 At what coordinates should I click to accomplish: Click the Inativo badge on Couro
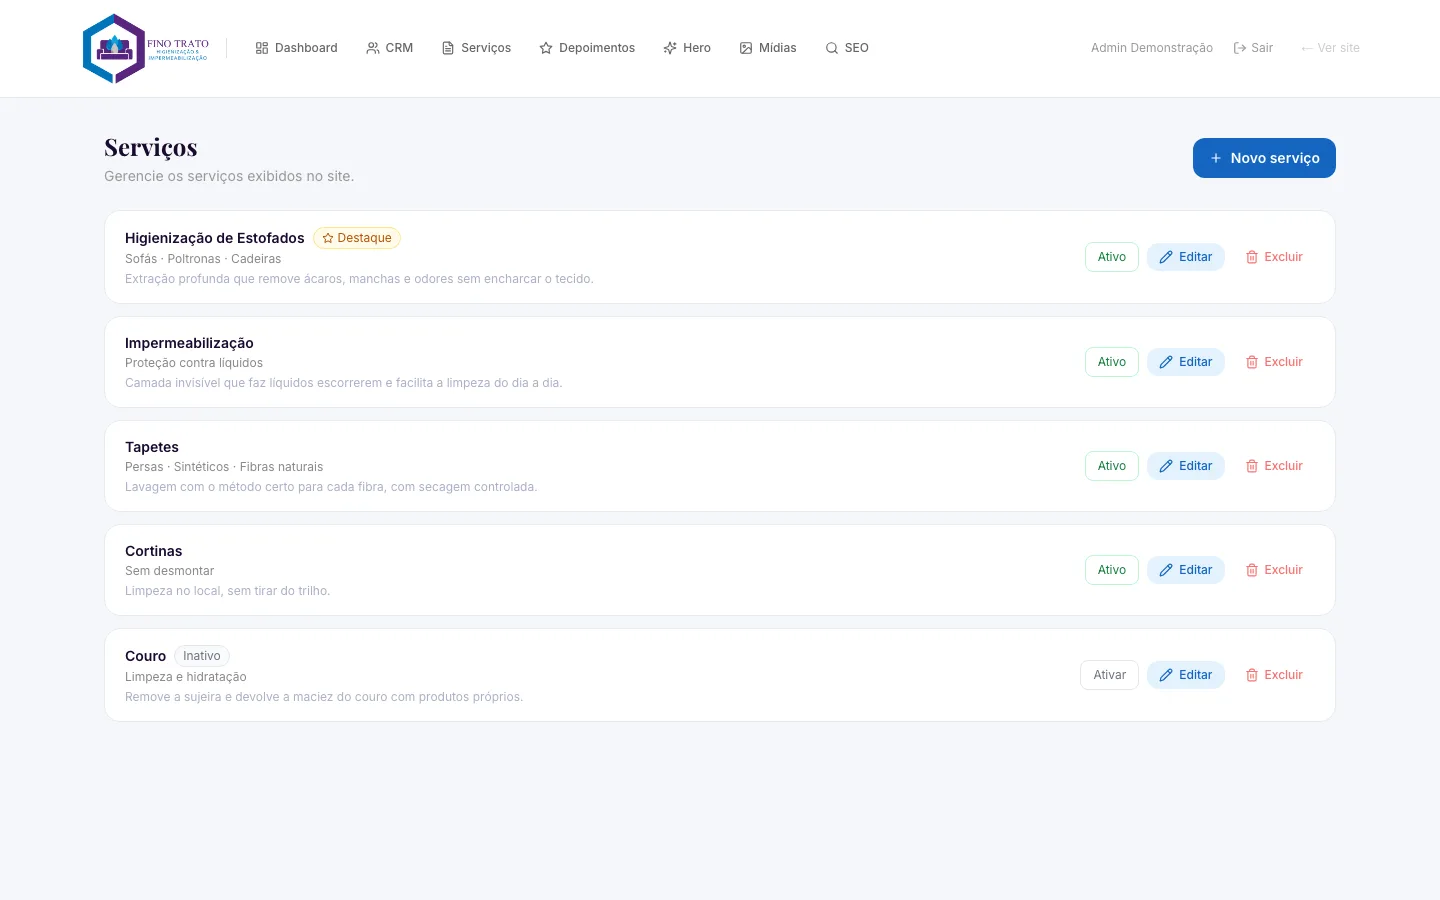point(202,656)
